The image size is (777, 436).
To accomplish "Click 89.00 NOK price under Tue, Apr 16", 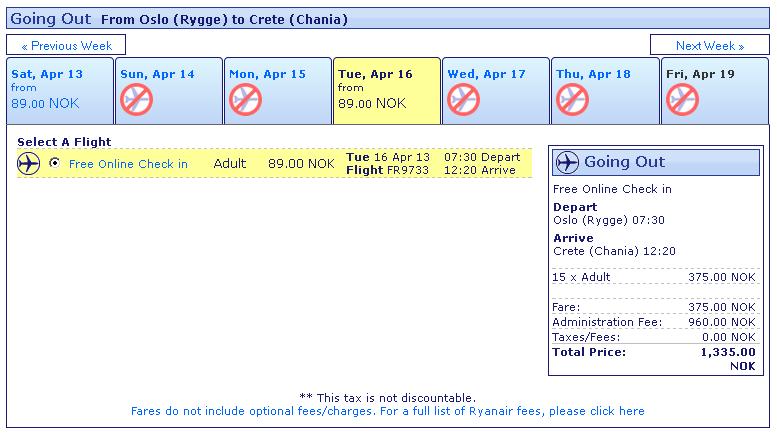I will click(x=372, y=104).
